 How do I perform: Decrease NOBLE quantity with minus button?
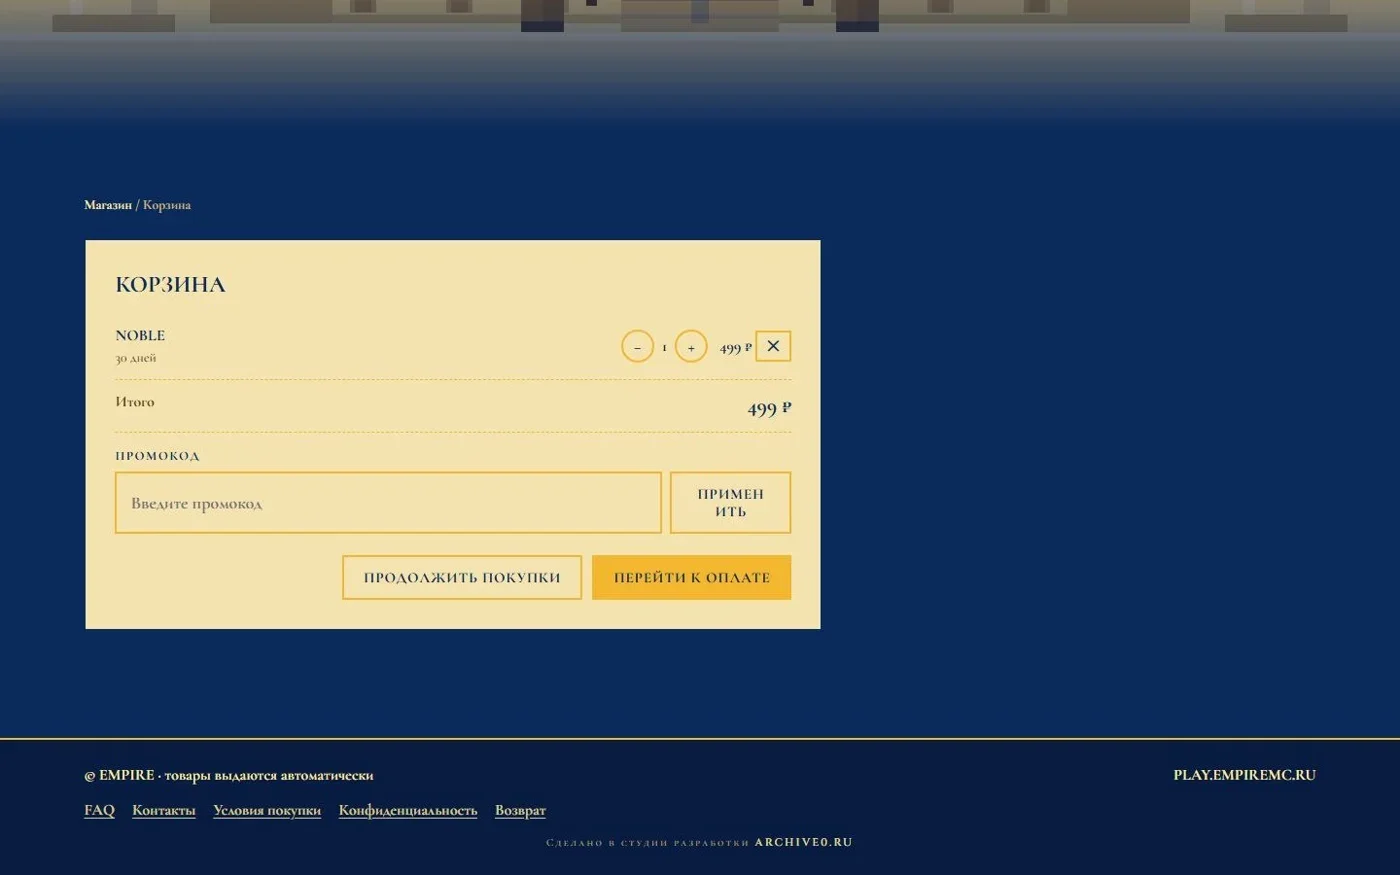point(637,347)
